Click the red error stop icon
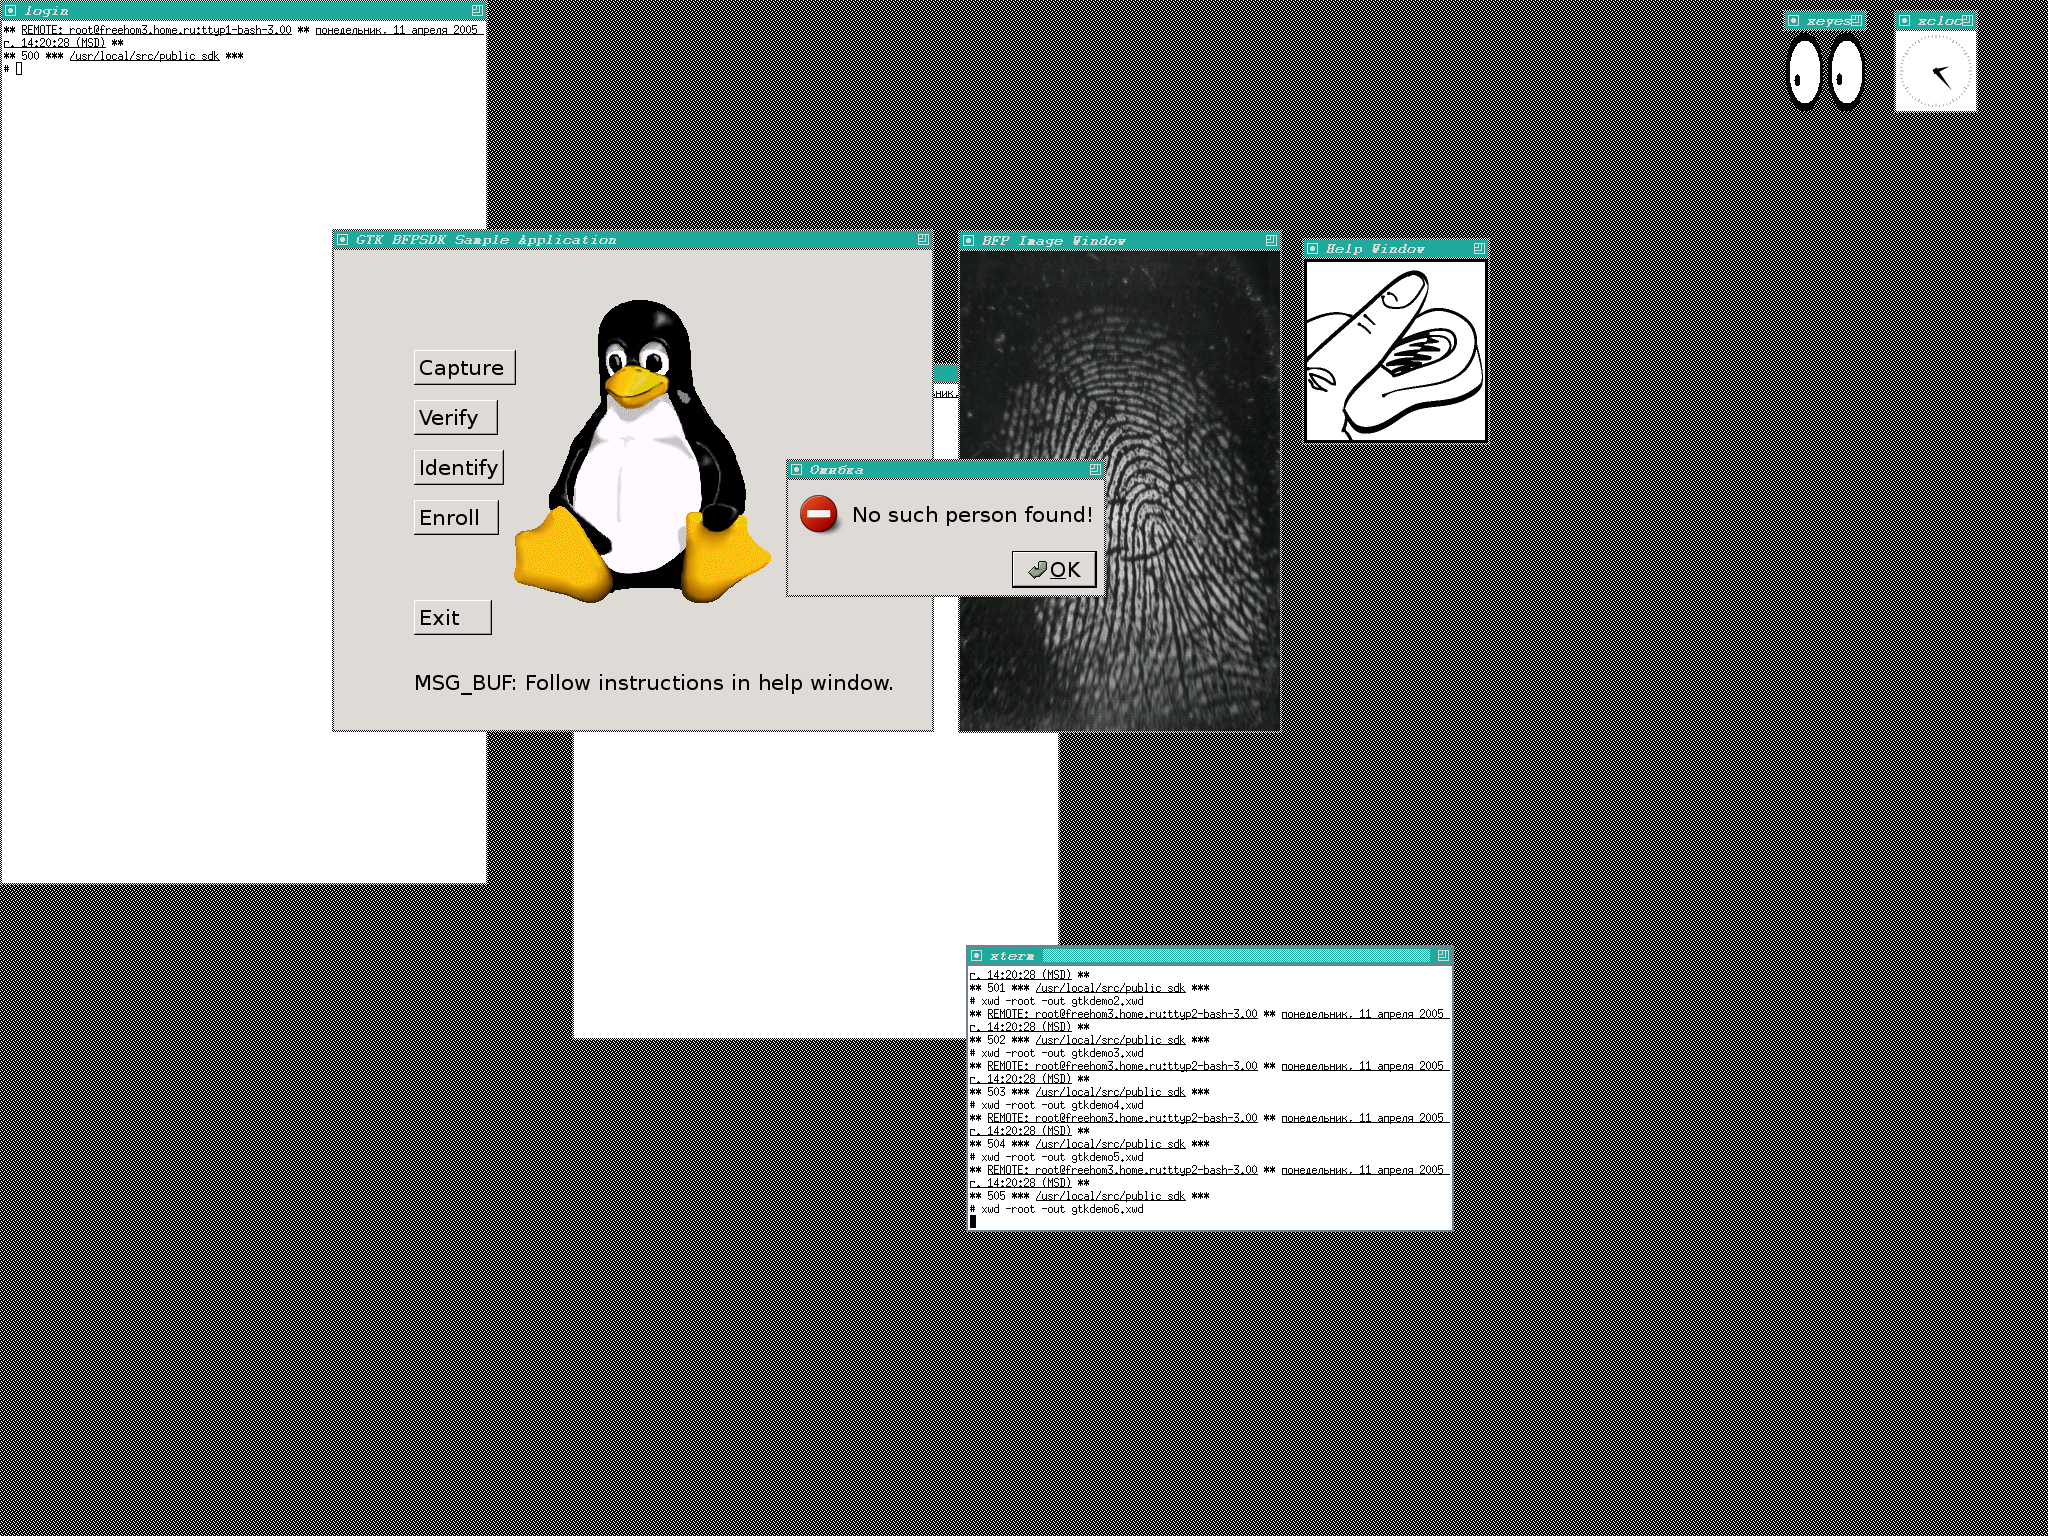The image size is (2048, 1536). [x=819, y=514]
